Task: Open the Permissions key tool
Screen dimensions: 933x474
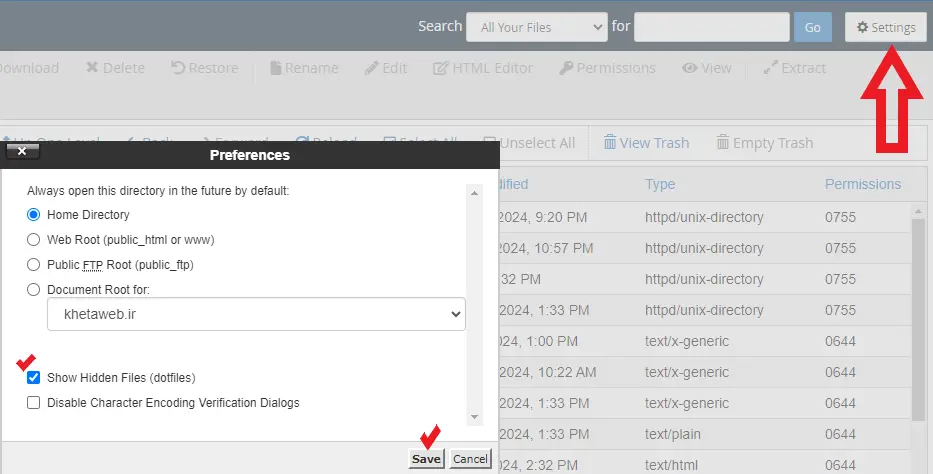Action: coord(608,68)
